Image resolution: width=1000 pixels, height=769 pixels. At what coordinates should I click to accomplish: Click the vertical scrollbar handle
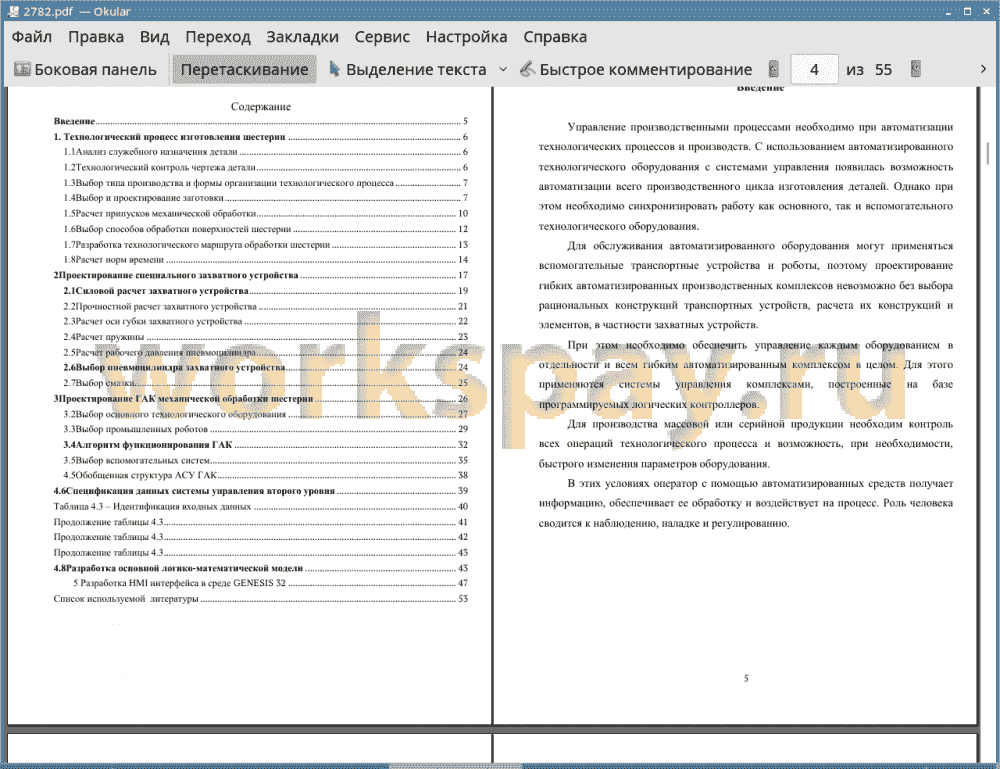pos(988,153)
